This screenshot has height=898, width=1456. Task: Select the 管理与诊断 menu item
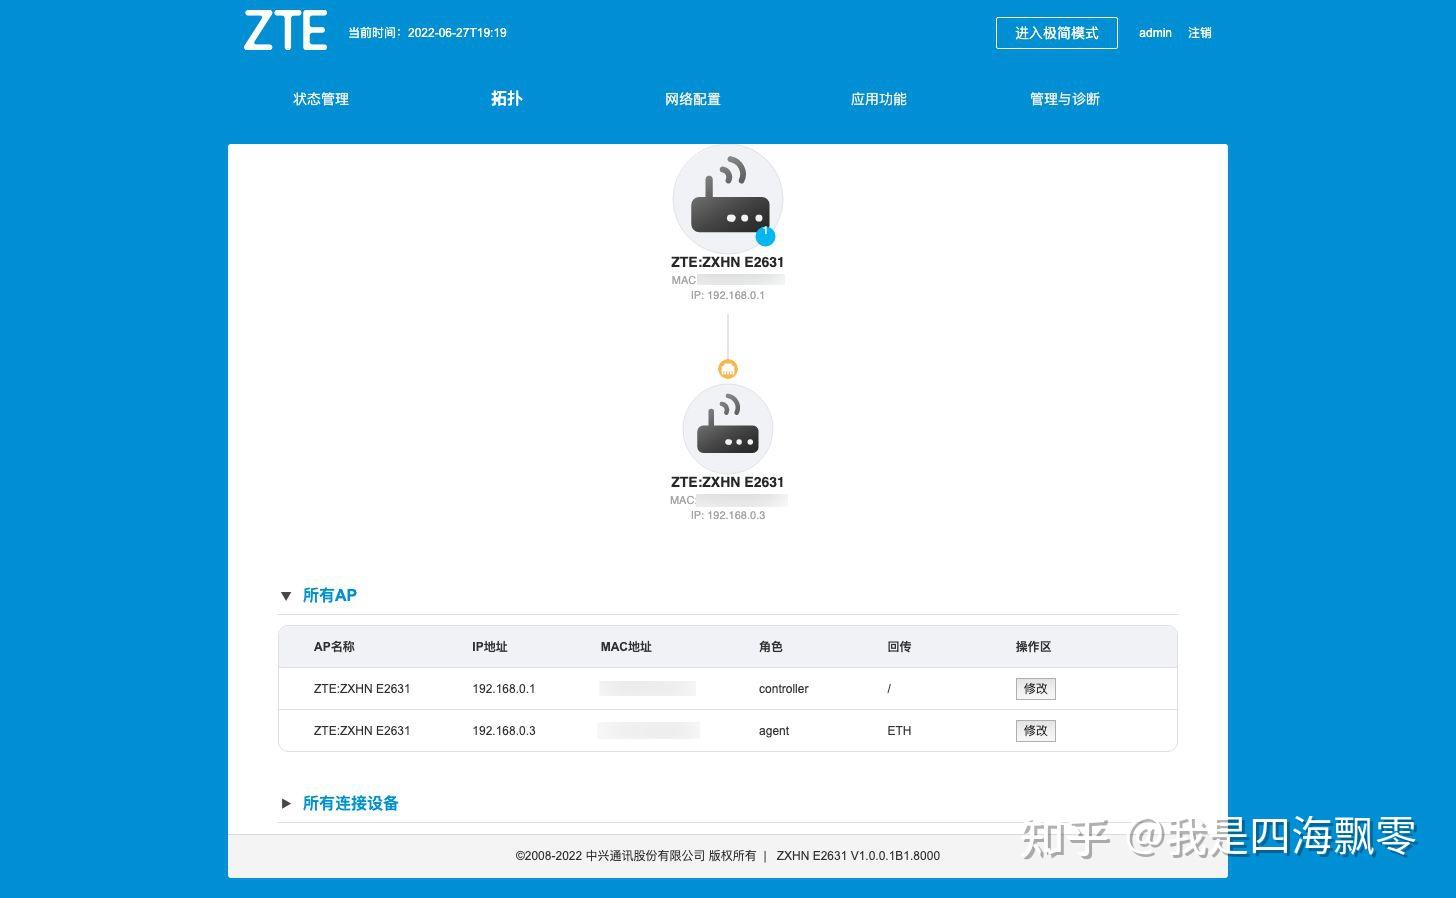1064,99
